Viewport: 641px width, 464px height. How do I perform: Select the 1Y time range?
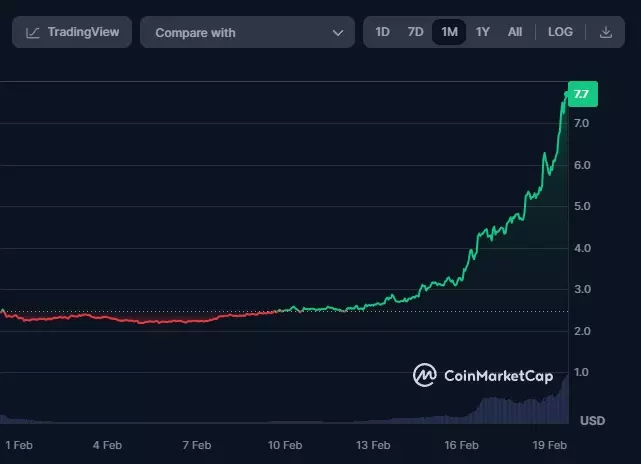483,32
